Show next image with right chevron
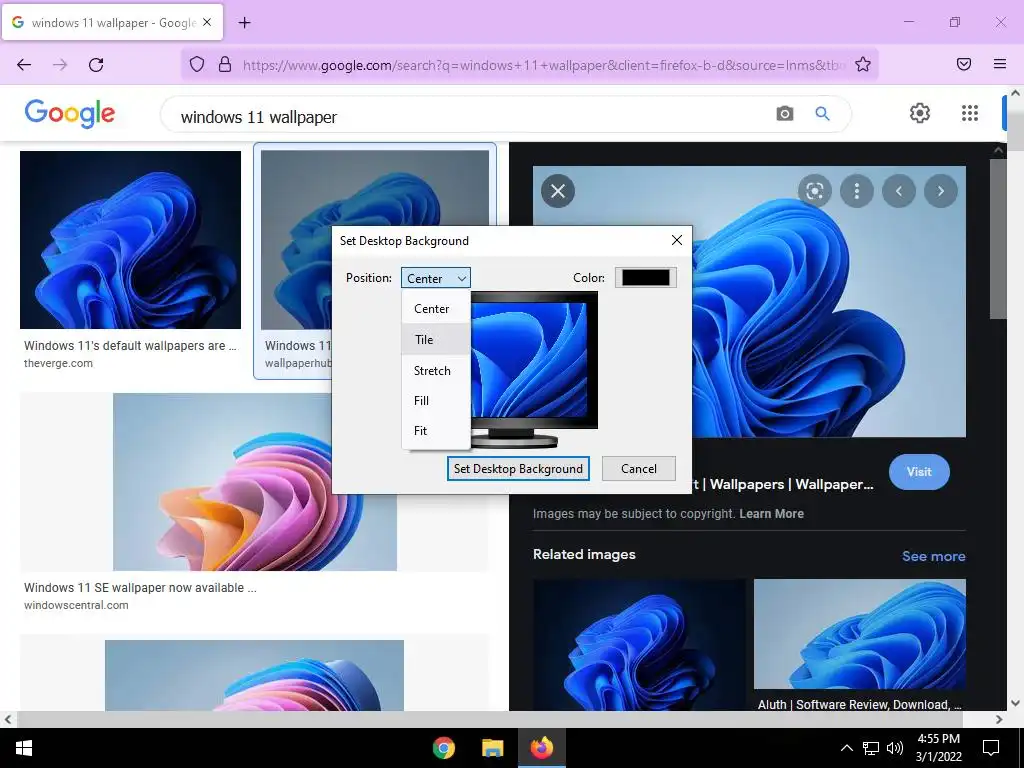1024x768 pixels. pos(940,191)
